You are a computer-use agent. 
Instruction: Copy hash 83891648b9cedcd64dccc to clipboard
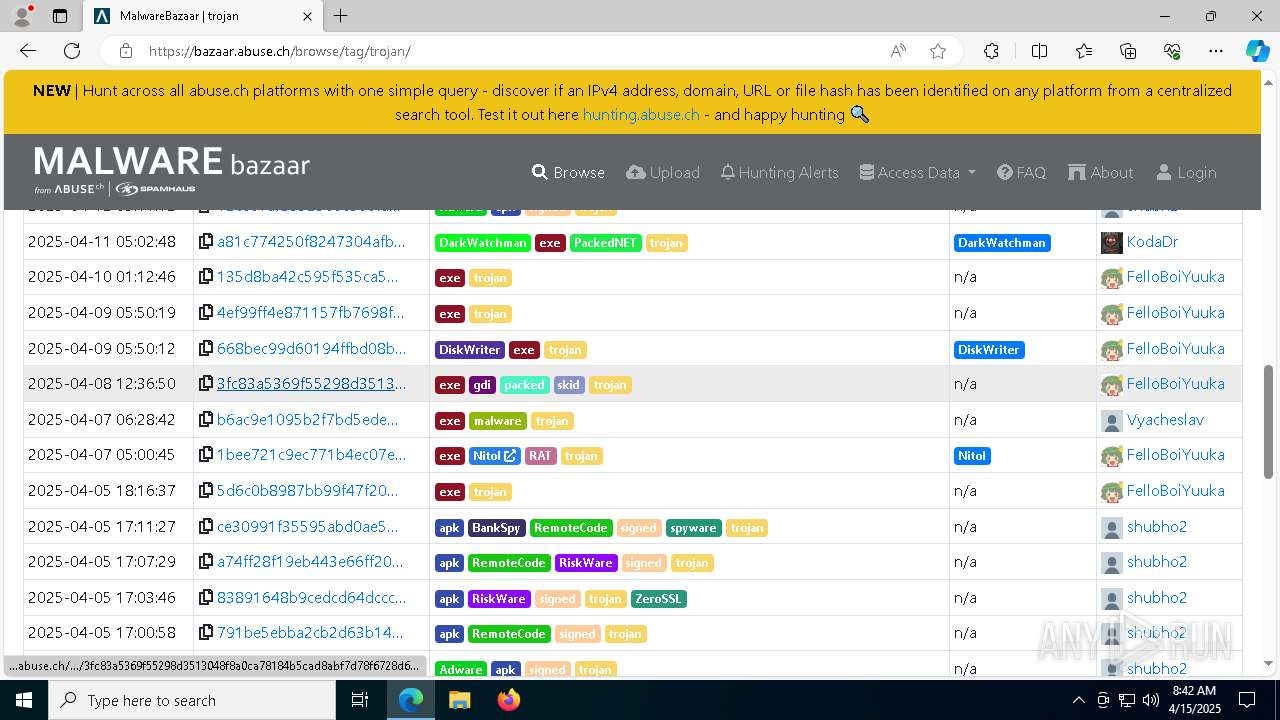206,598
